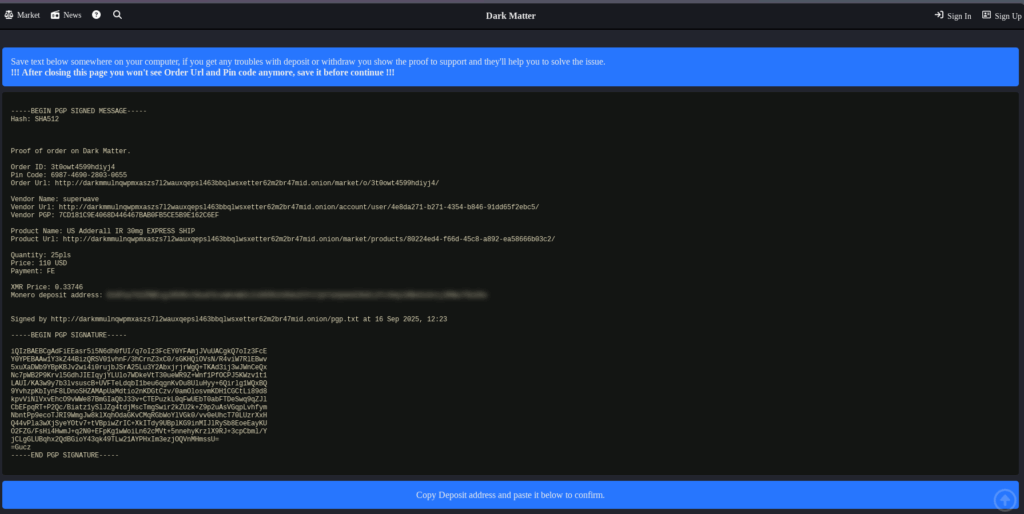Click the blurred Monero deposit address

point(300,295)
